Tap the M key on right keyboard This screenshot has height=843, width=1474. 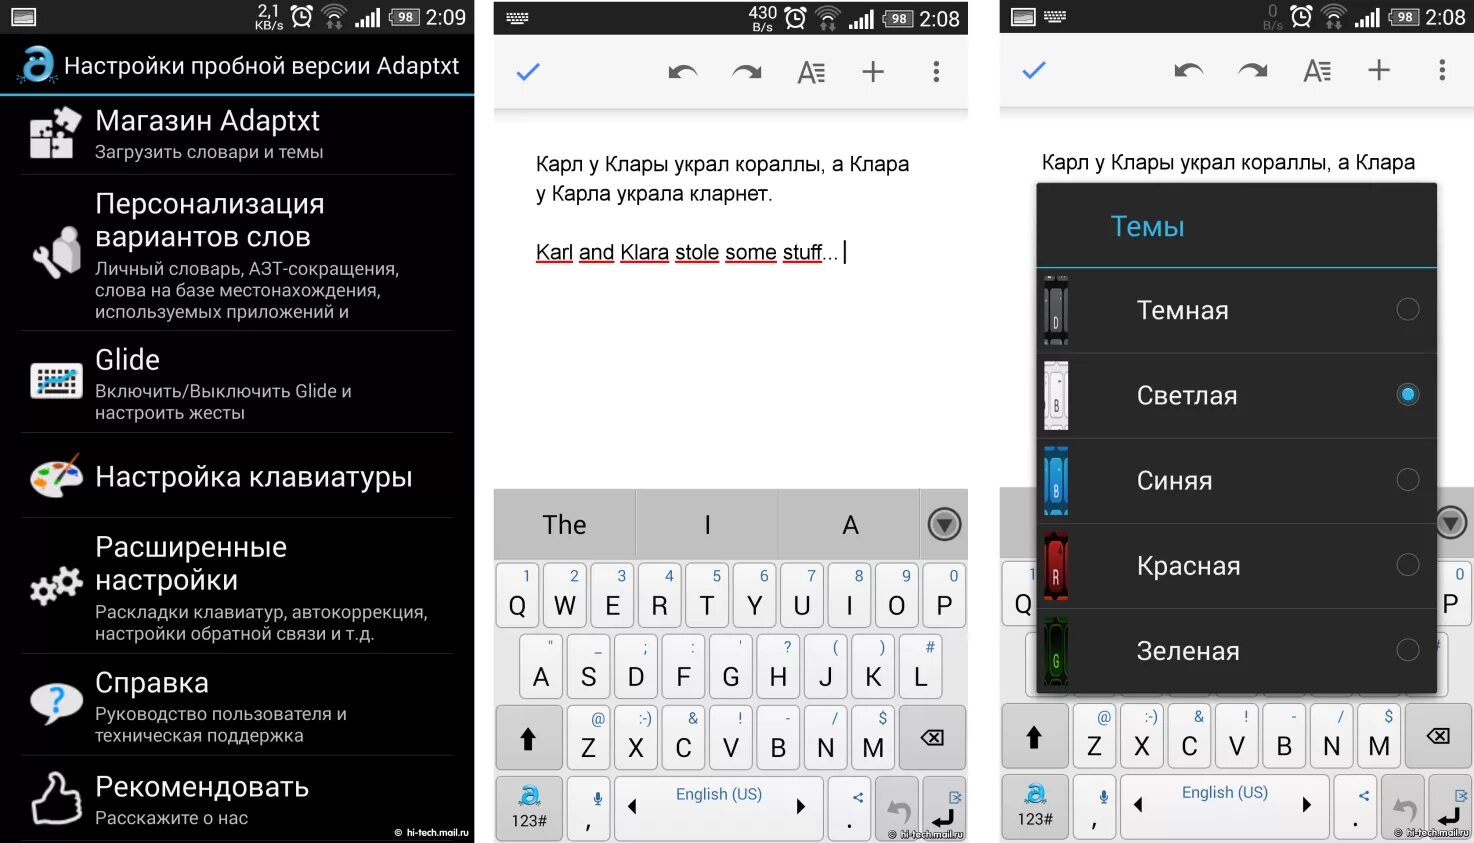point(1379,737)
